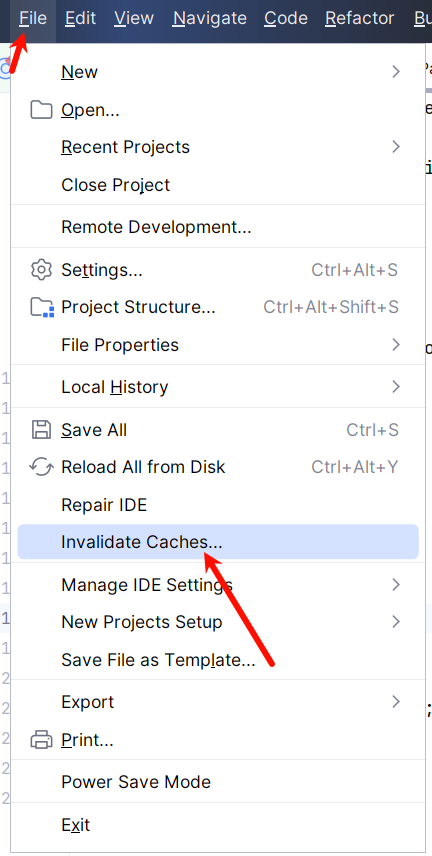The height and width of the screenshot is (856, 432).
Task: Expand the Recent Projects submenu chevron
Action: [397, 147]
